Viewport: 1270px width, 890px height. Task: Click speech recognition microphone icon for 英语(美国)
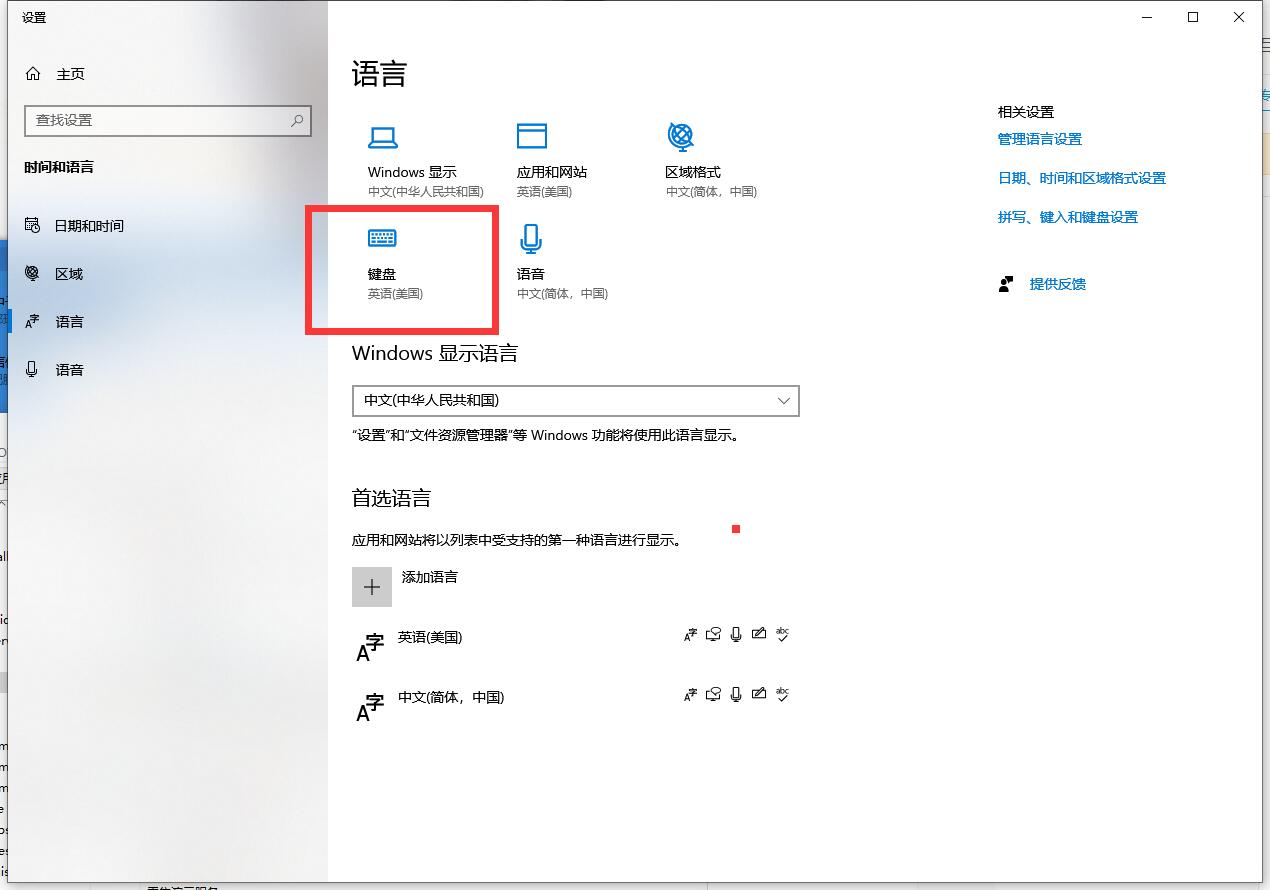(736, 634)
